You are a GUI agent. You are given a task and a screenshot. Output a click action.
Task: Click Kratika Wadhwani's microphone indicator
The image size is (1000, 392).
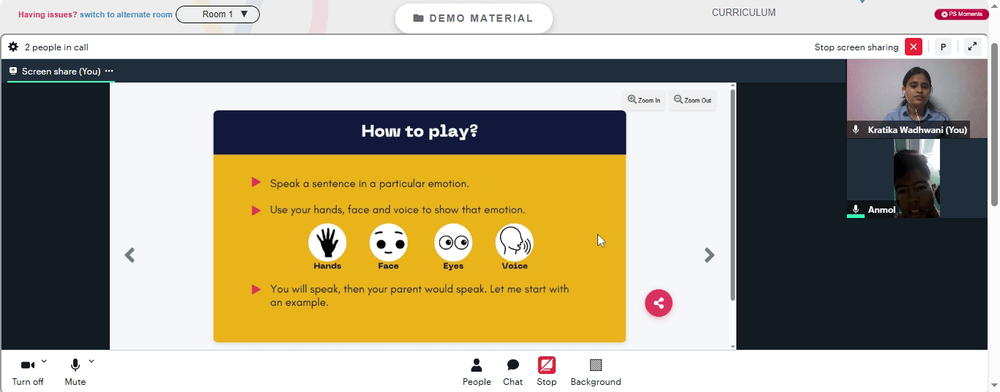[856, 129]
